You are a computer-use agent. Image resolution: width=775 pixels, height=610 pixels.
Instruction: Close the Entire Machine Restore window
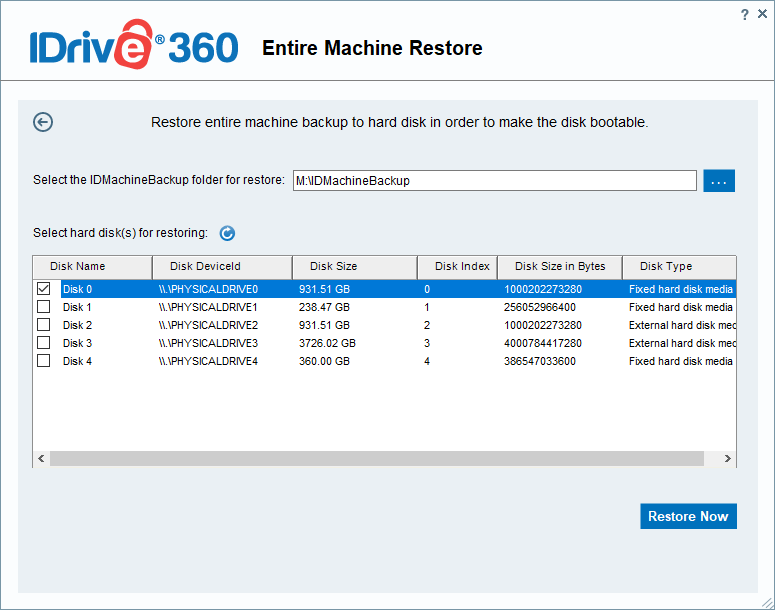pyautogui.click(x=761, y=14)
